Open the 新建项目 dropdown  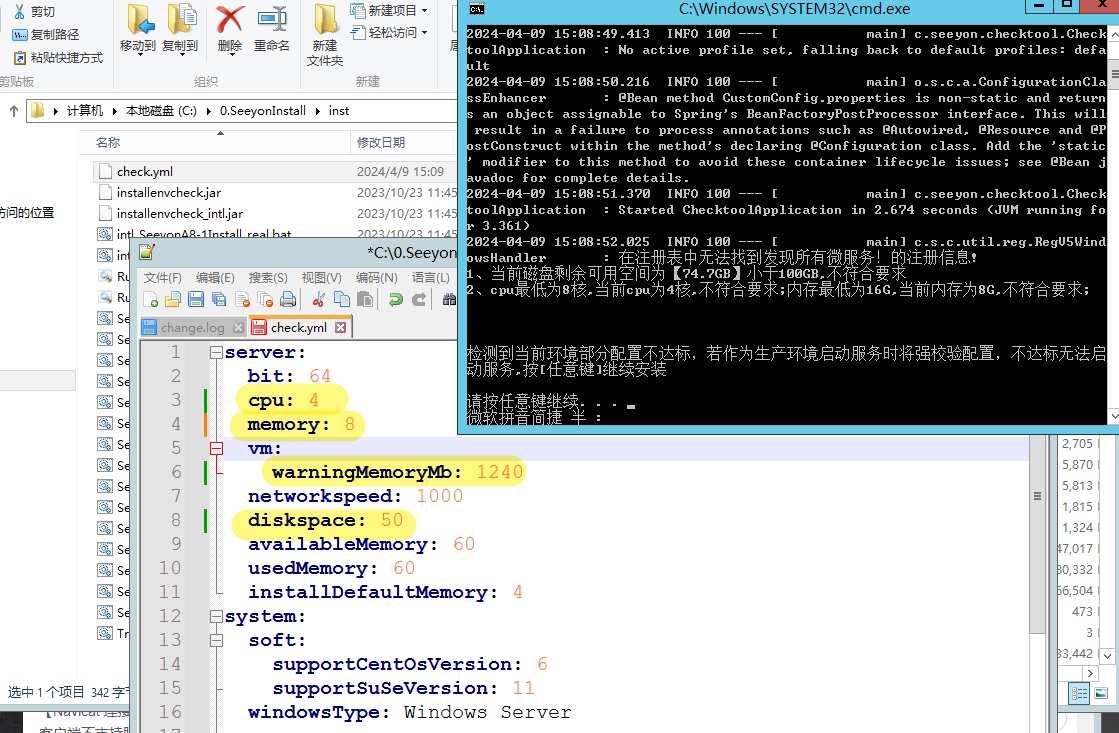pos(389,10)
